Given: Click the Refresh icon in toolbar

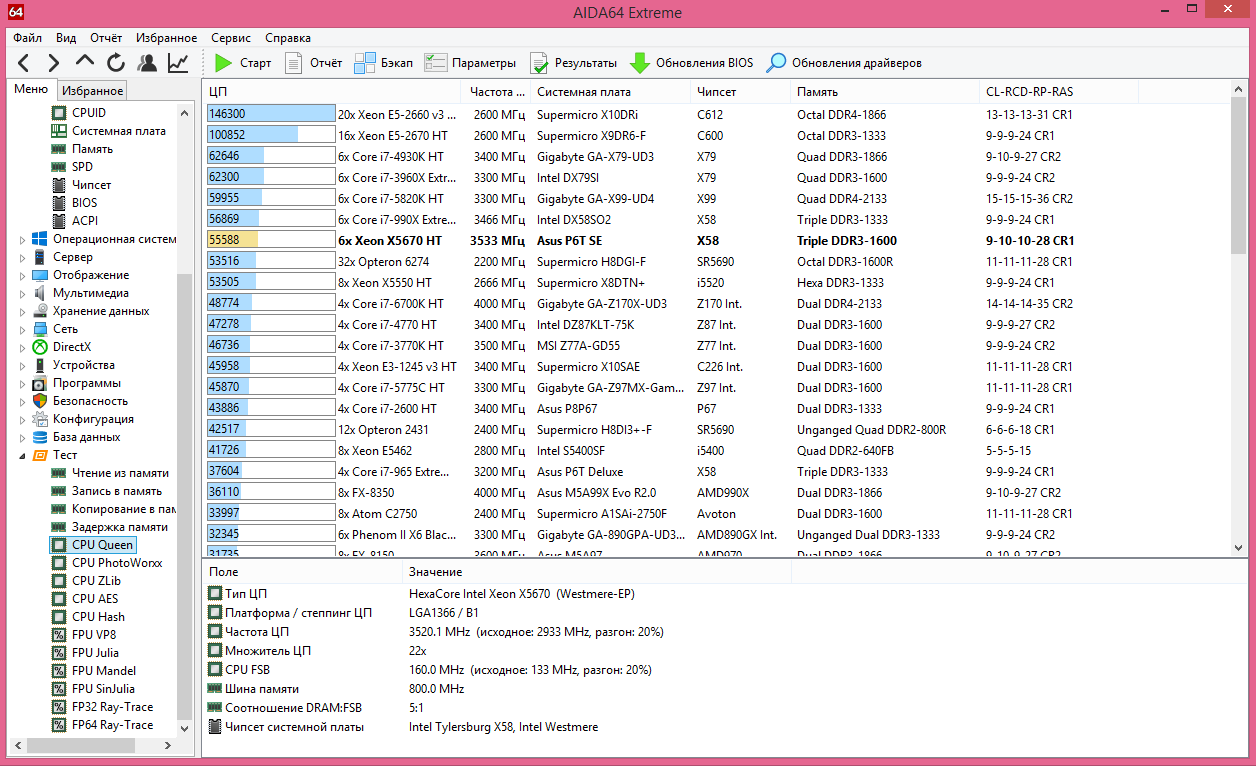Looking at the screenshot, I should 116,63.
